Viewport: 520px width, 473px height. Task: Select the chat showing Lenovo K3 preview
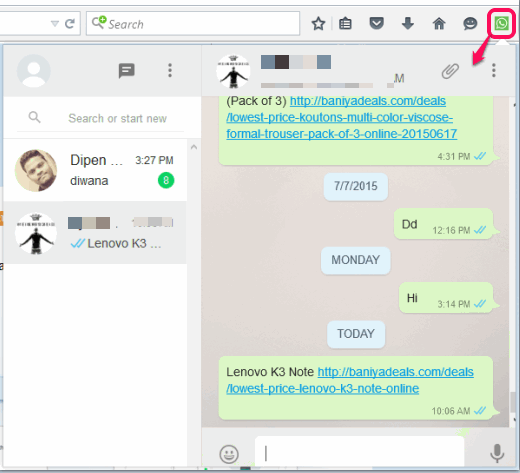point(95,233)
